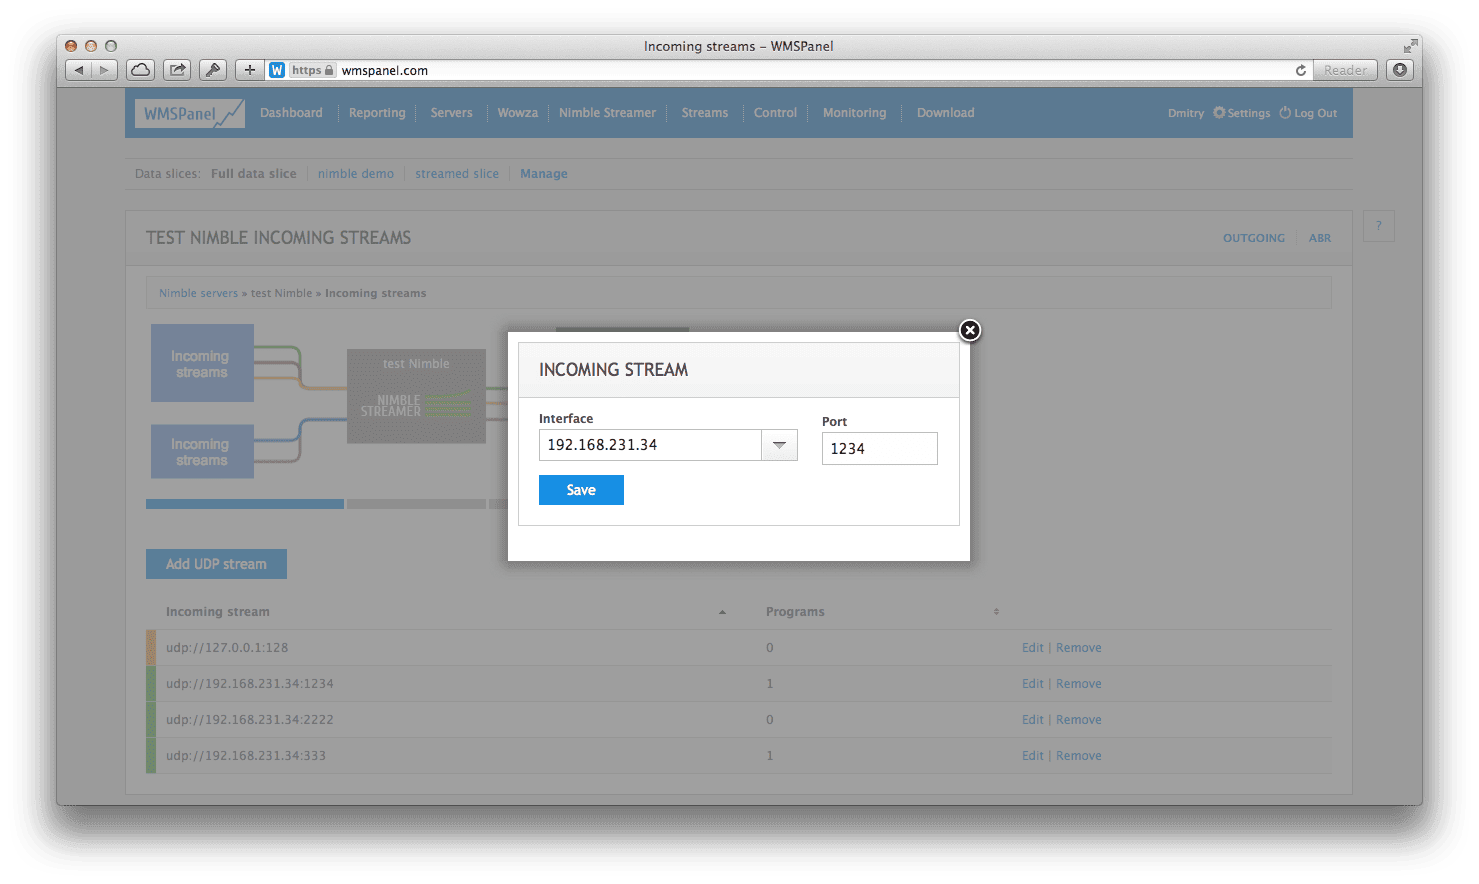This screenshot has height=884, width=1479.
Task: Select the streamed slice data slice
Action: click(x=457, y=174)
